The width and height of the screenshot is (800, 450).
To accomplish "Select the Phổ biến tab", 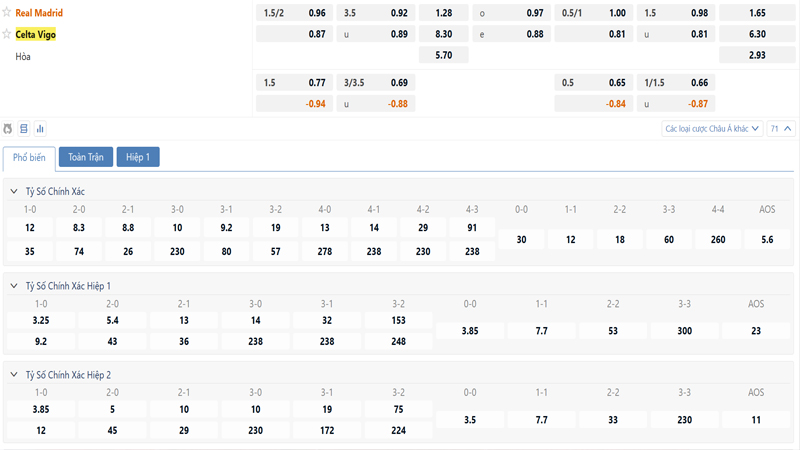I will 29,157.
